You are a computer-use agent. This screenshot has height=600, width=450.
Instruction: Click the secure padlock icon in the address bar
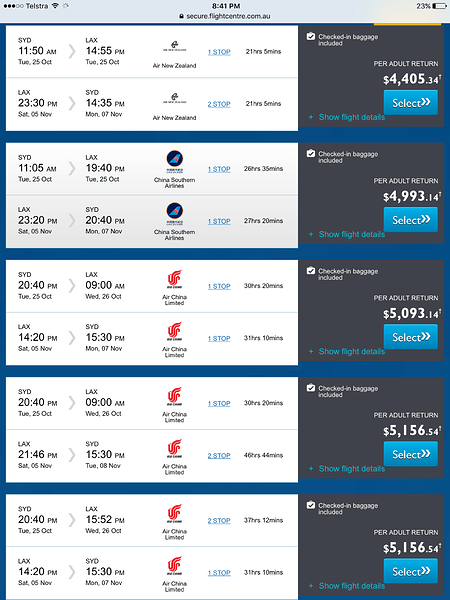(x=181, y=16)
